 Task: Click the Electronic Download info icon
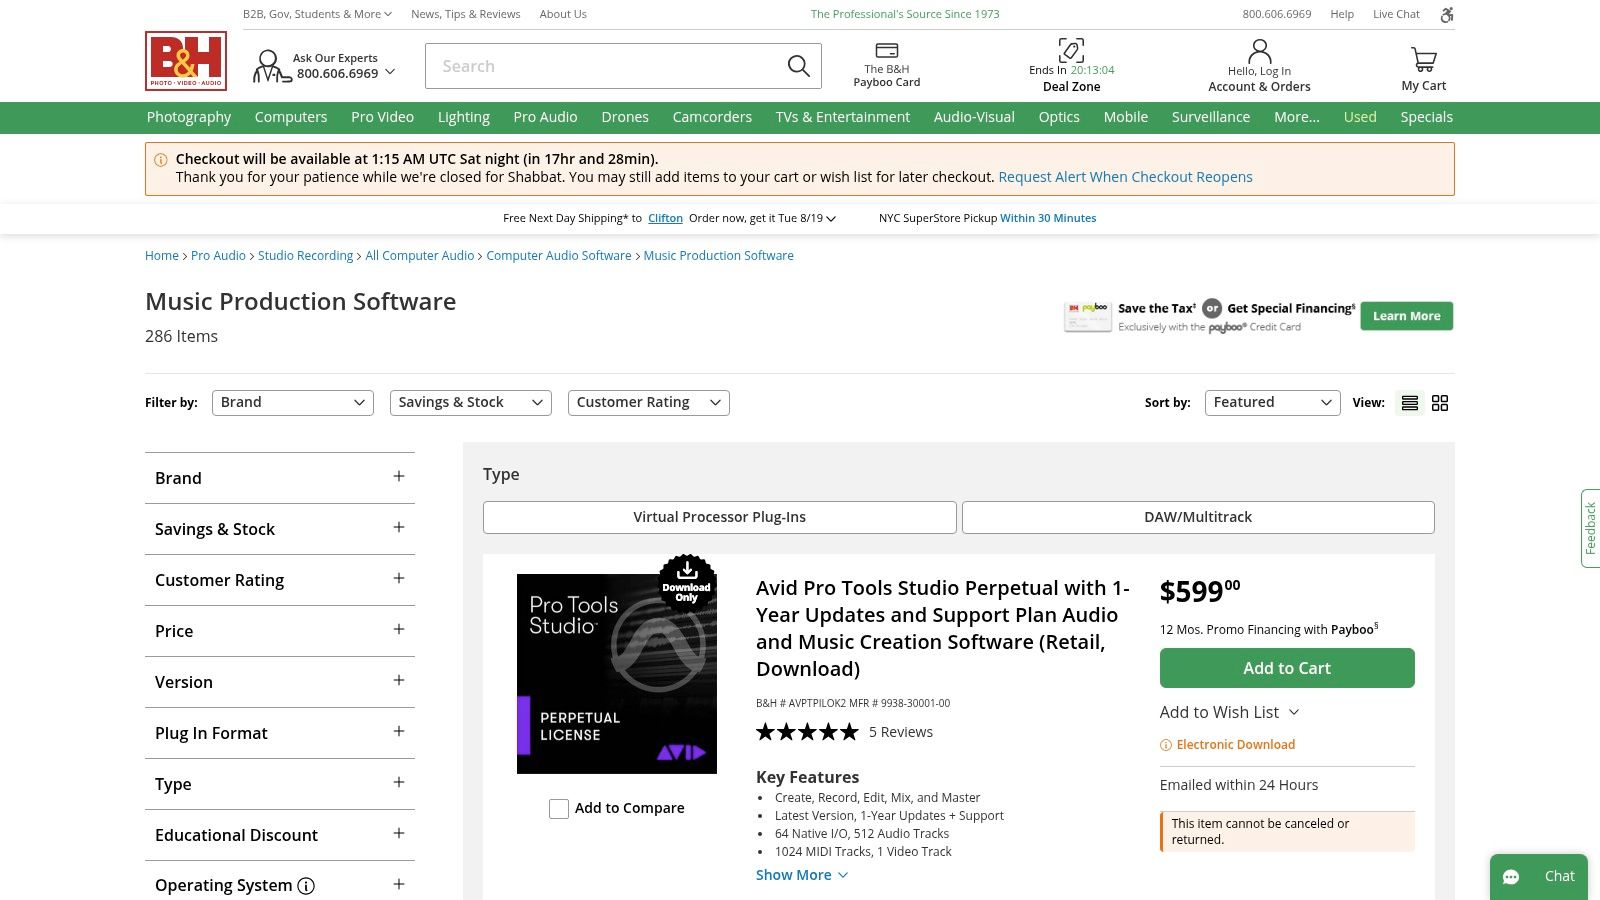point(1166,745)
